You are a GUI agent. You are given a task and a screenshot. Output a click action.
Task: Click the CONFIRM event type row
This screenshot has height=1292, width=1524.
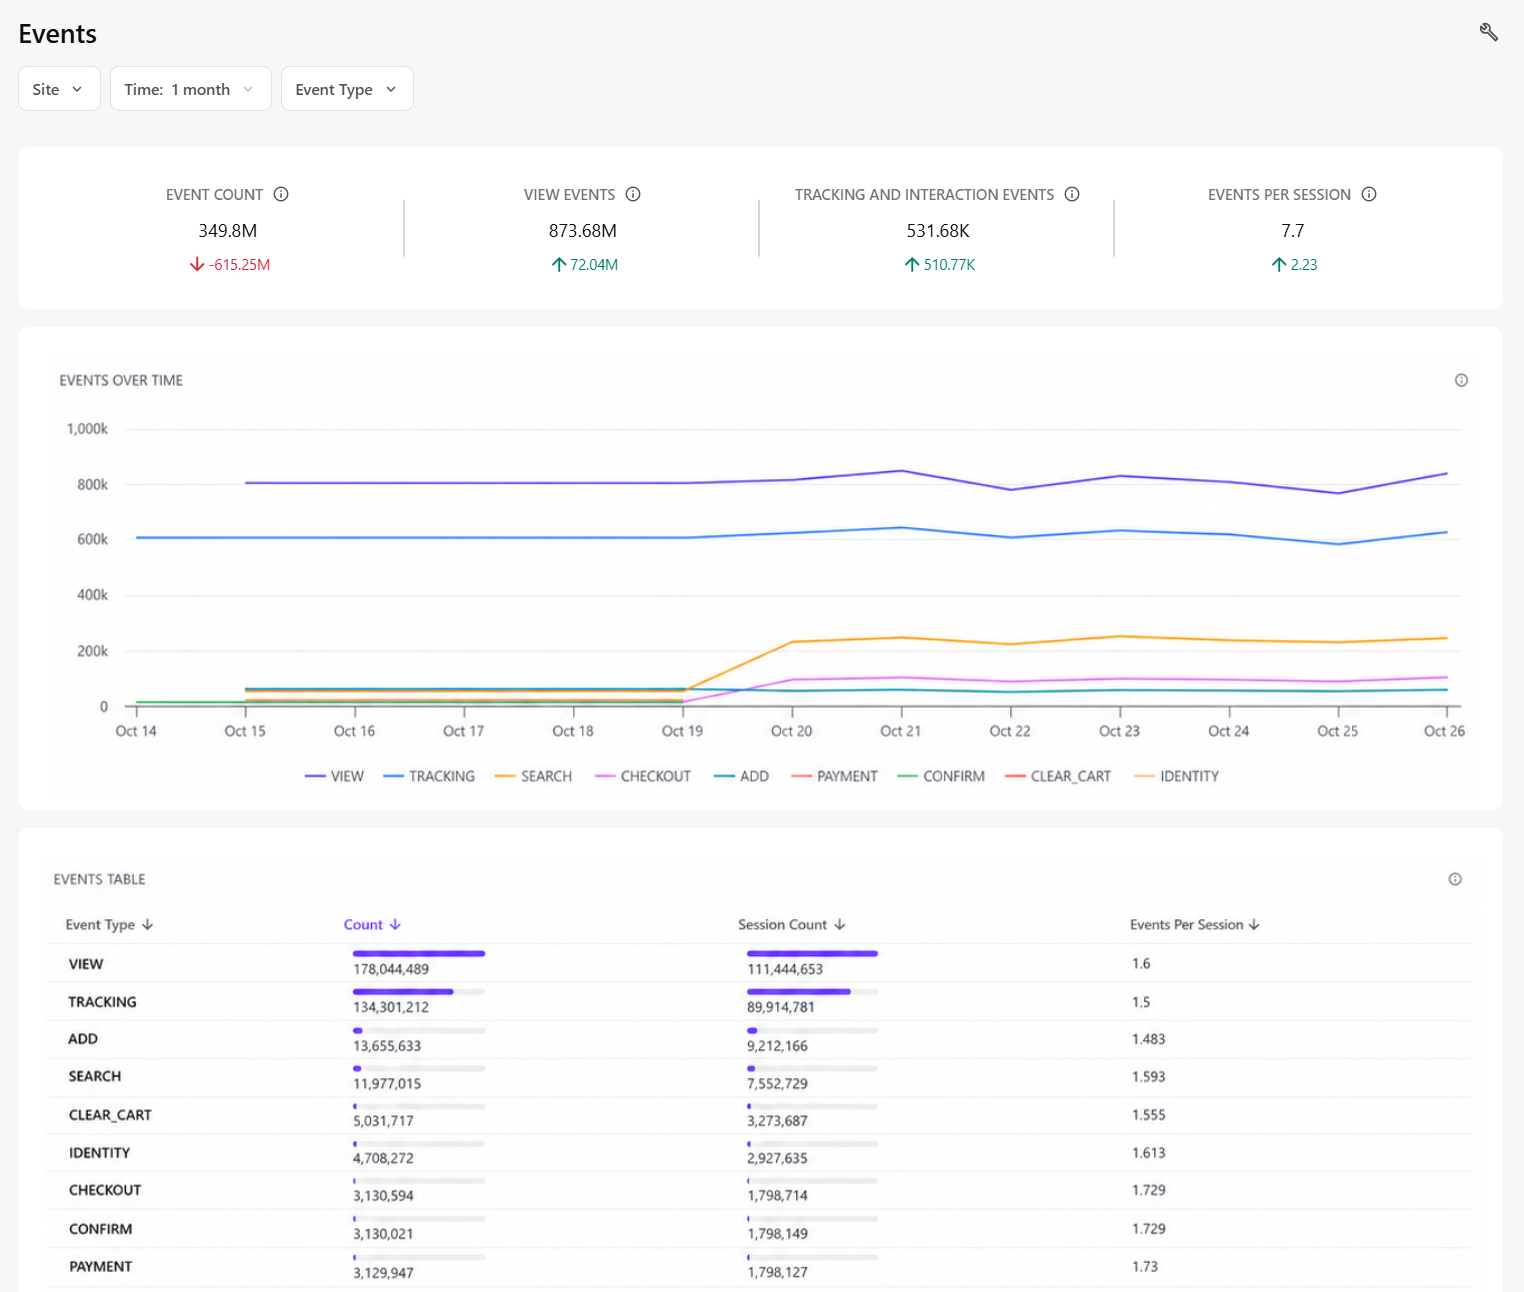click(759, 1229)
